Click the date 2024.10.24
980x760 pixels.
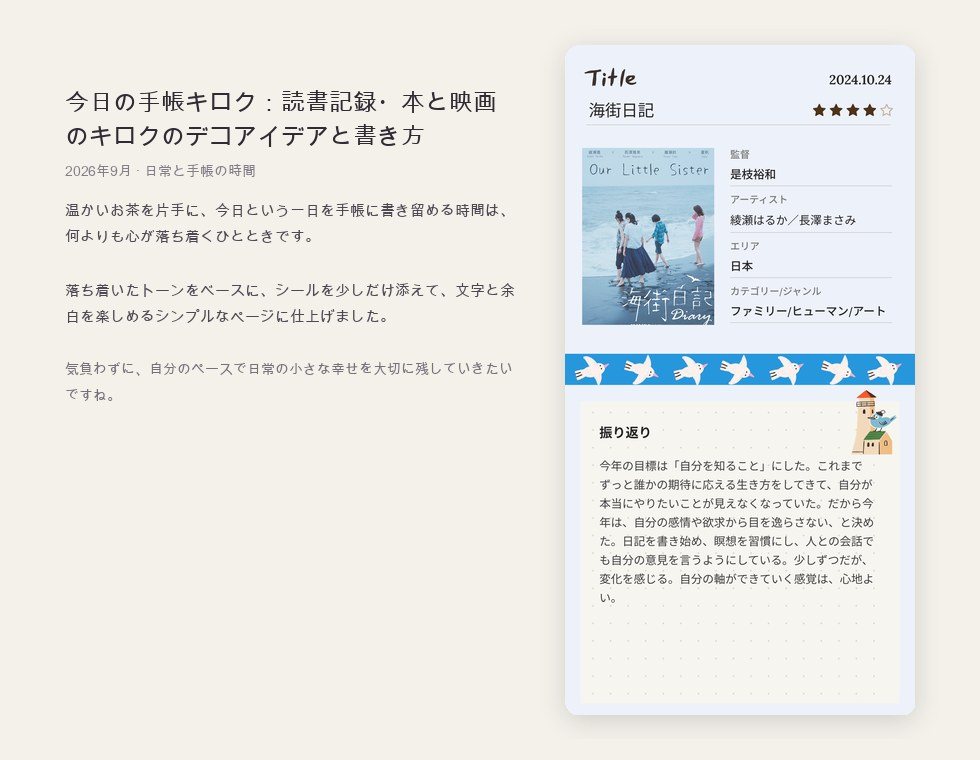pos(860,80)
